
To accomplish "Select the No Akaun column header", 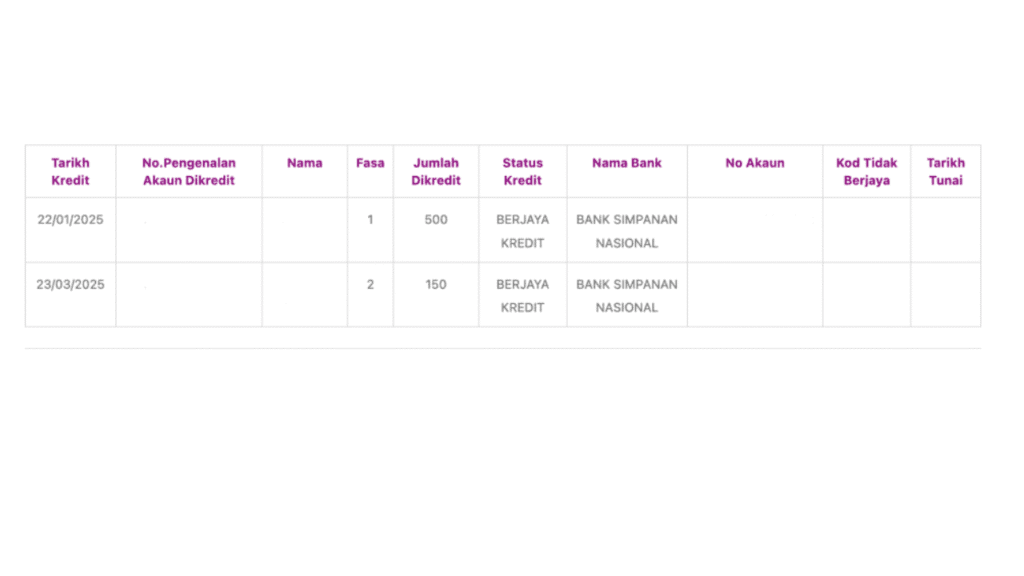I will [x=755, y=163].
